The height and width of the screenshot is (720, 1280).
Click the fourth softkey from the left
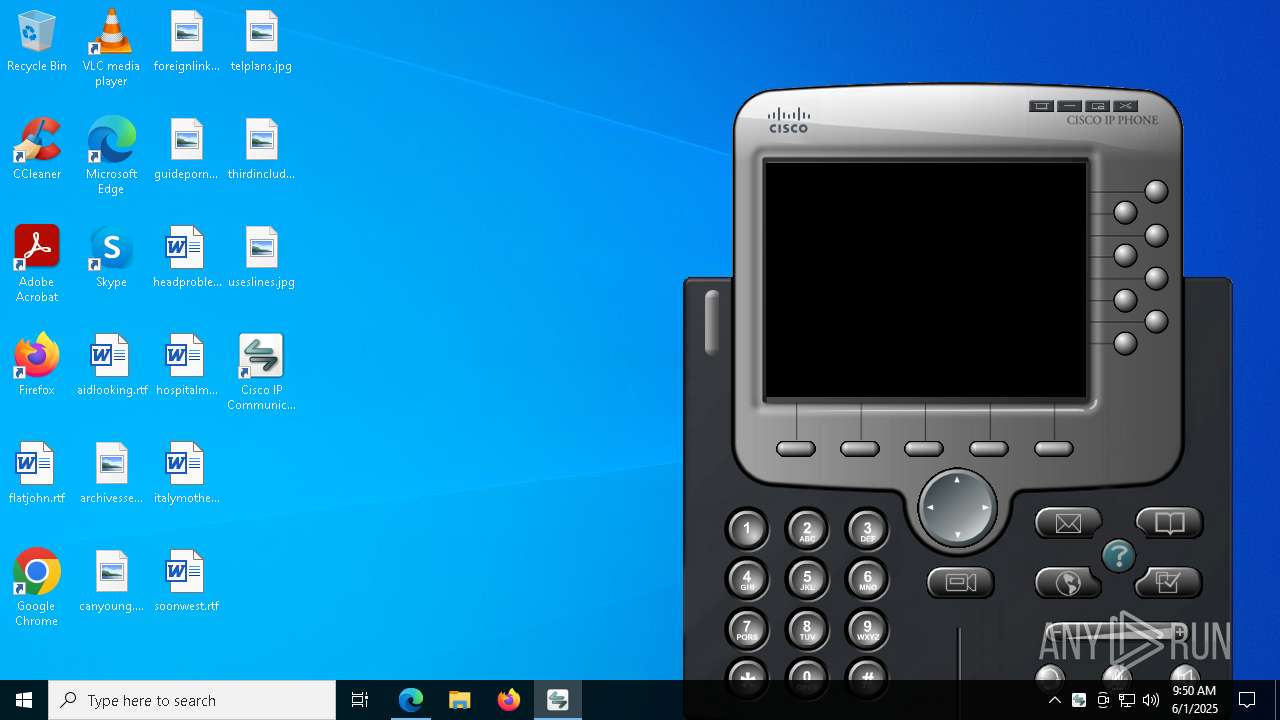coord(989,449)
